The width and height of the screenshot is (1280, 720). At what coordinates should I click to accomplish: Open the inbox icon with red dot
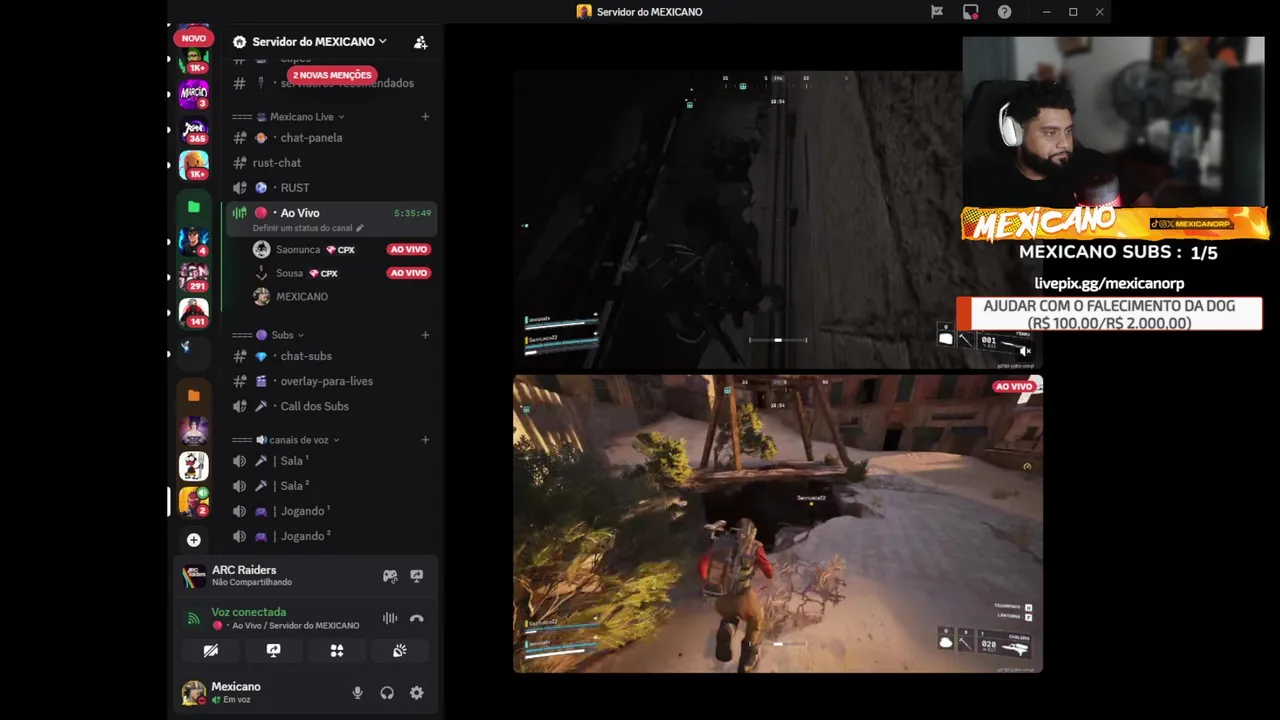(x=971, y=12)
